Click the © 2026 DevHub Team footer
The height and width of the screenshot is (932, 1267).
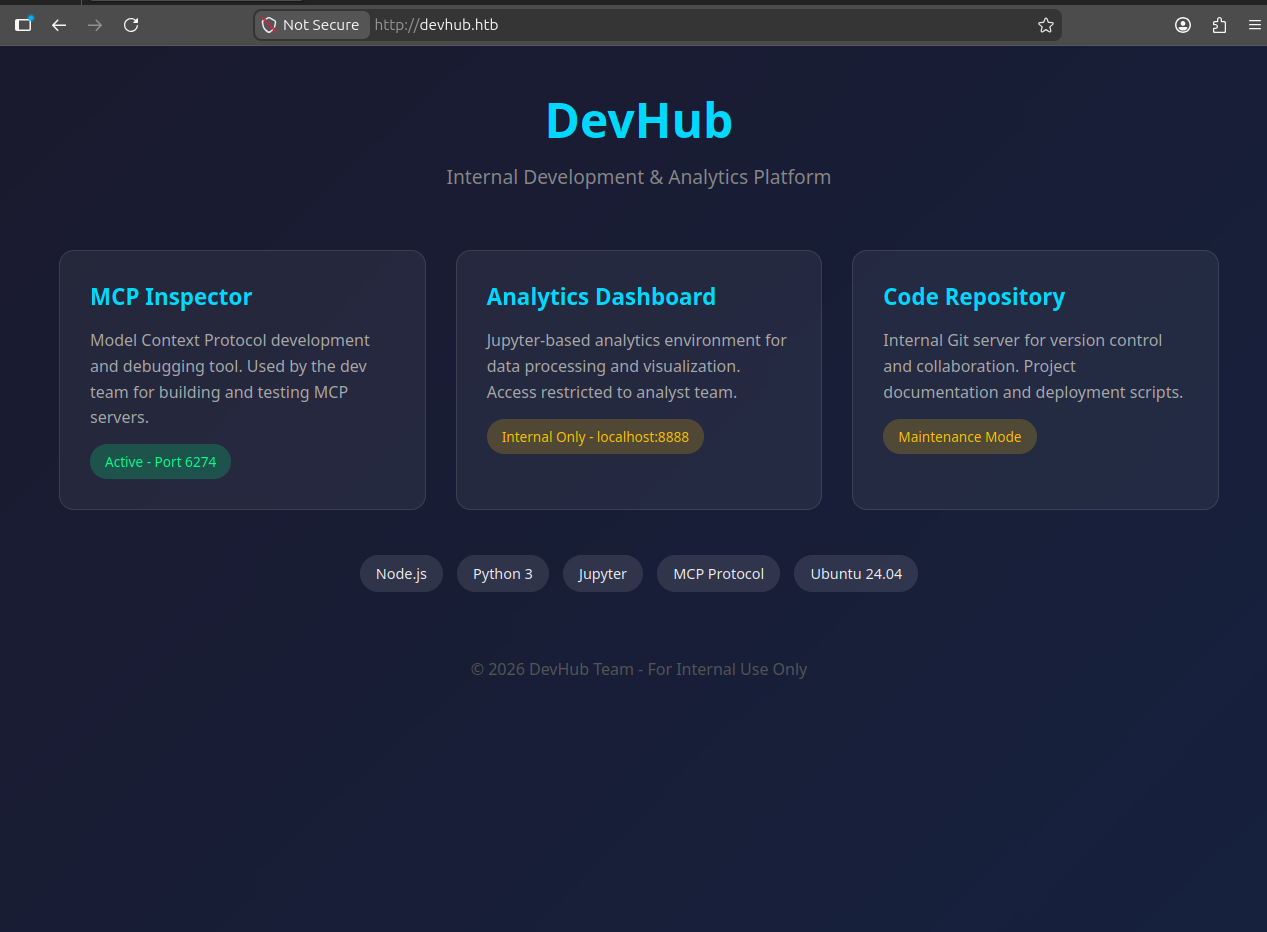pyautogui.click(x=639, y=669)
